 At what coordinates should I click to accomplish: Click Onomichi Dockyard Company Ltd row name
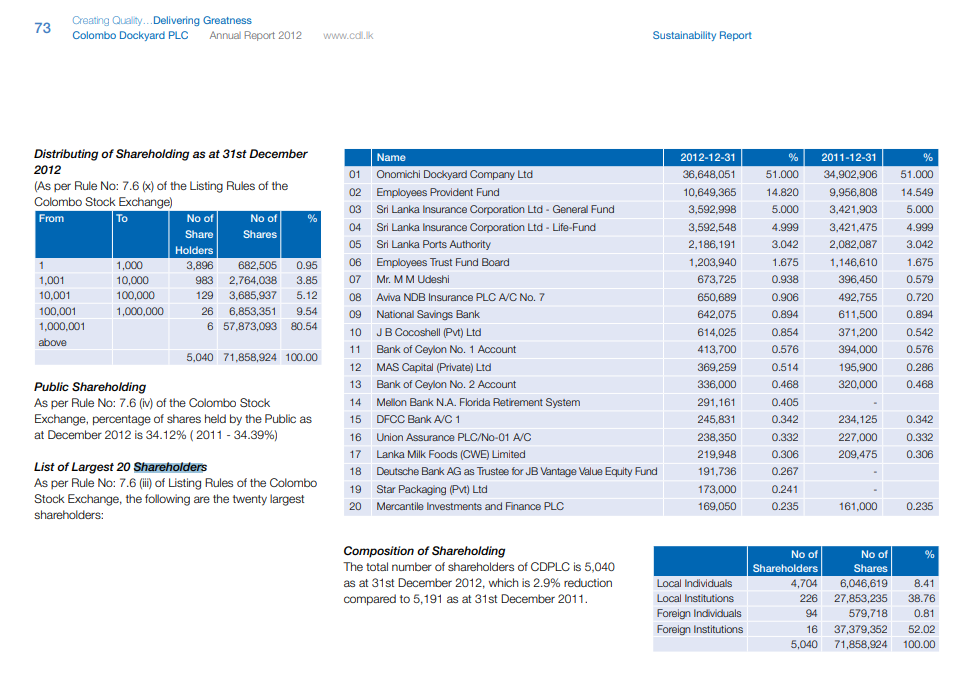coord(455,175)
